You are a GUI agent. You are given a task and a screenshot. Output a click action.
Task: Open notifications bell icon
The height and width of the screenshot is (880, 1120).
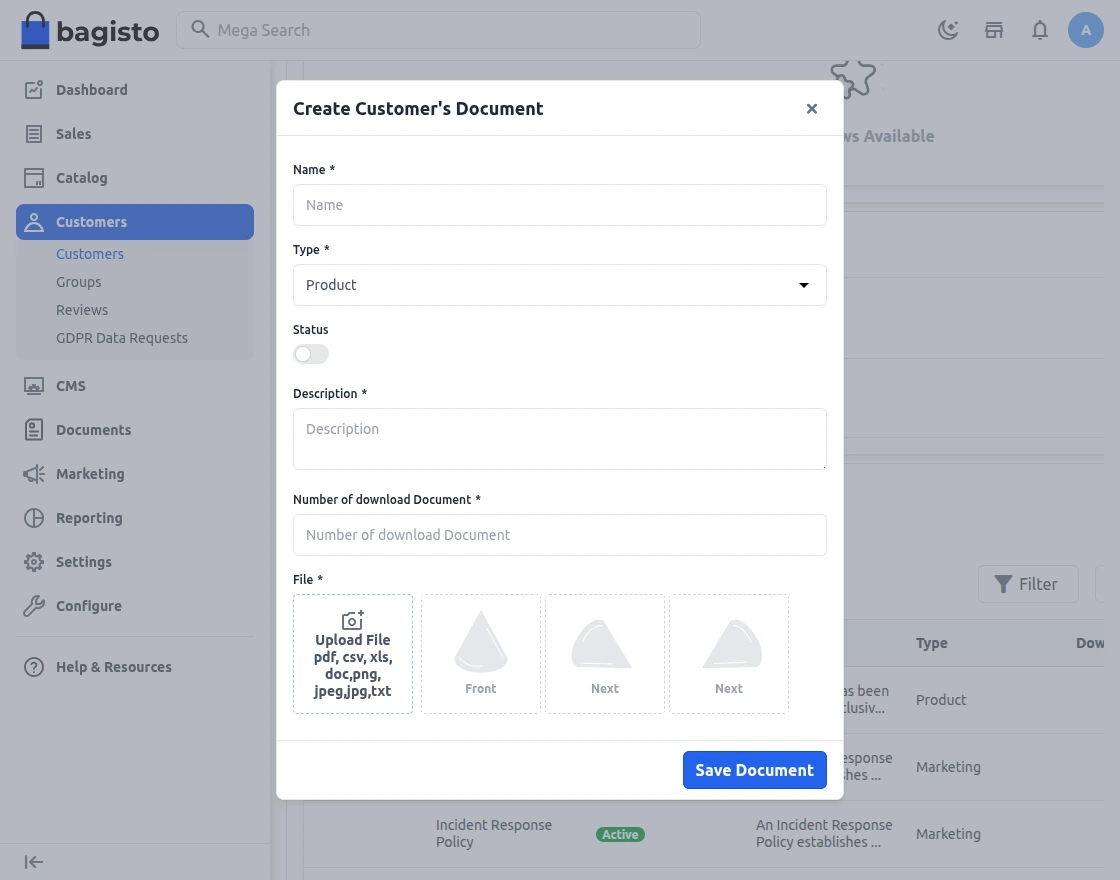tap(1040, 30)
